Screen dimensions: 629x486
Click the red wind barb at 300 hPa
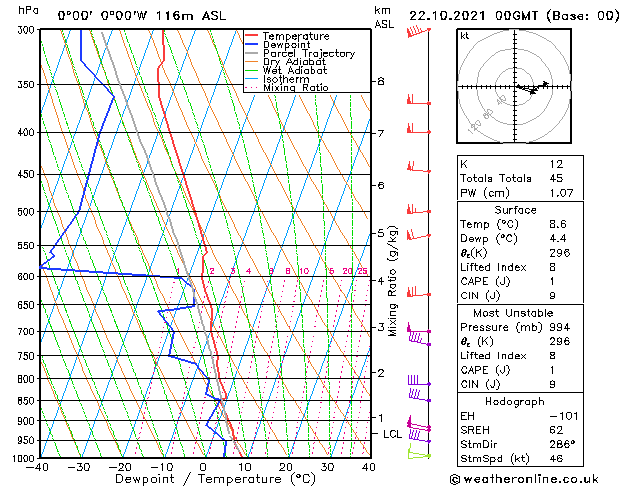coord(418,31)
